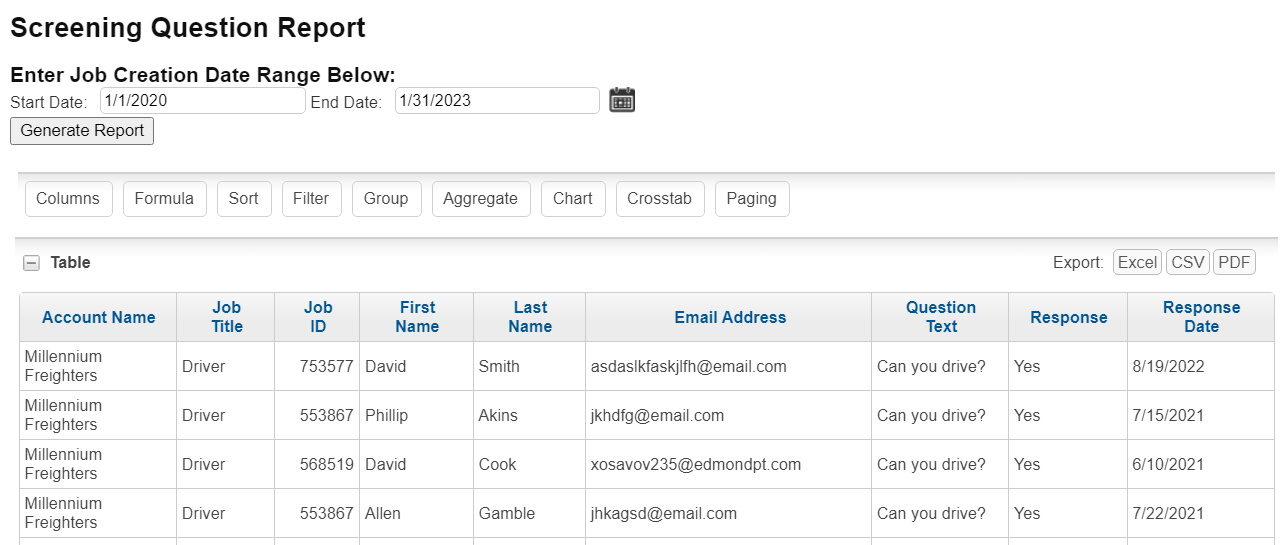The image size is (1287, 545).
Task: Open the Filter options
Action: [x=311, y=199]
